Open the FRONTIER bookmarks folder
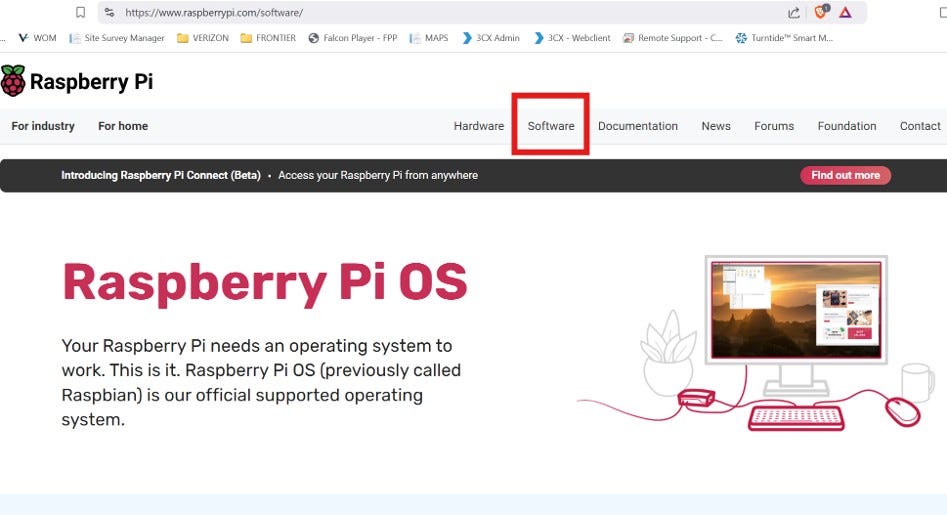This screenshot has width=947, height=515. (268, 37)
